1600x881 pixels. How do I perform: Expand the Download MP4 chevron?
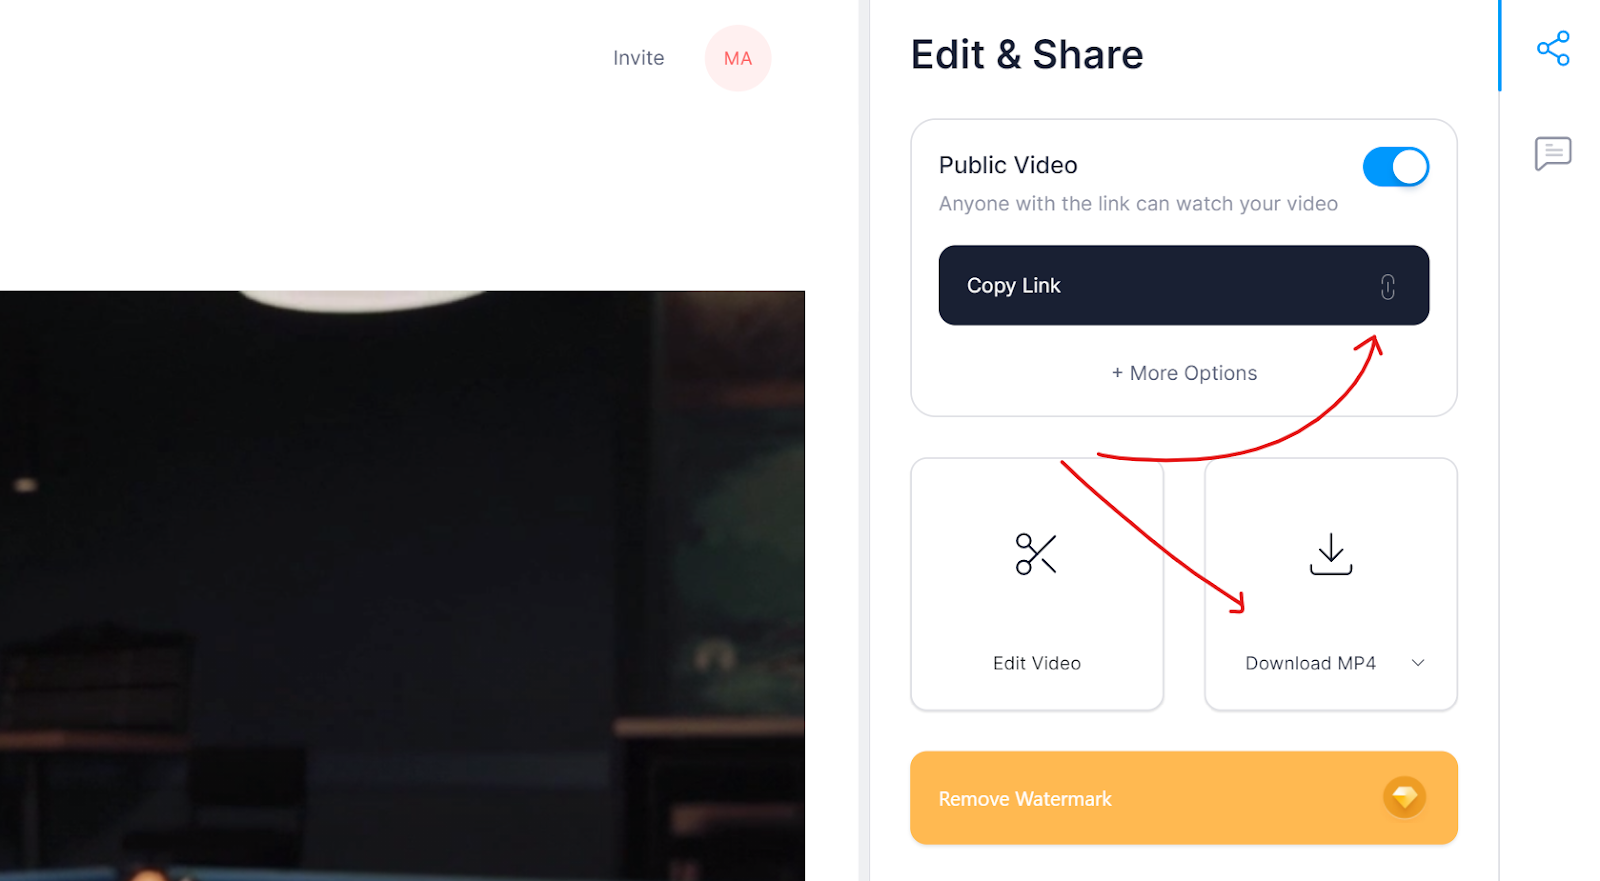pyautogui.click(x=1418, y=663)
